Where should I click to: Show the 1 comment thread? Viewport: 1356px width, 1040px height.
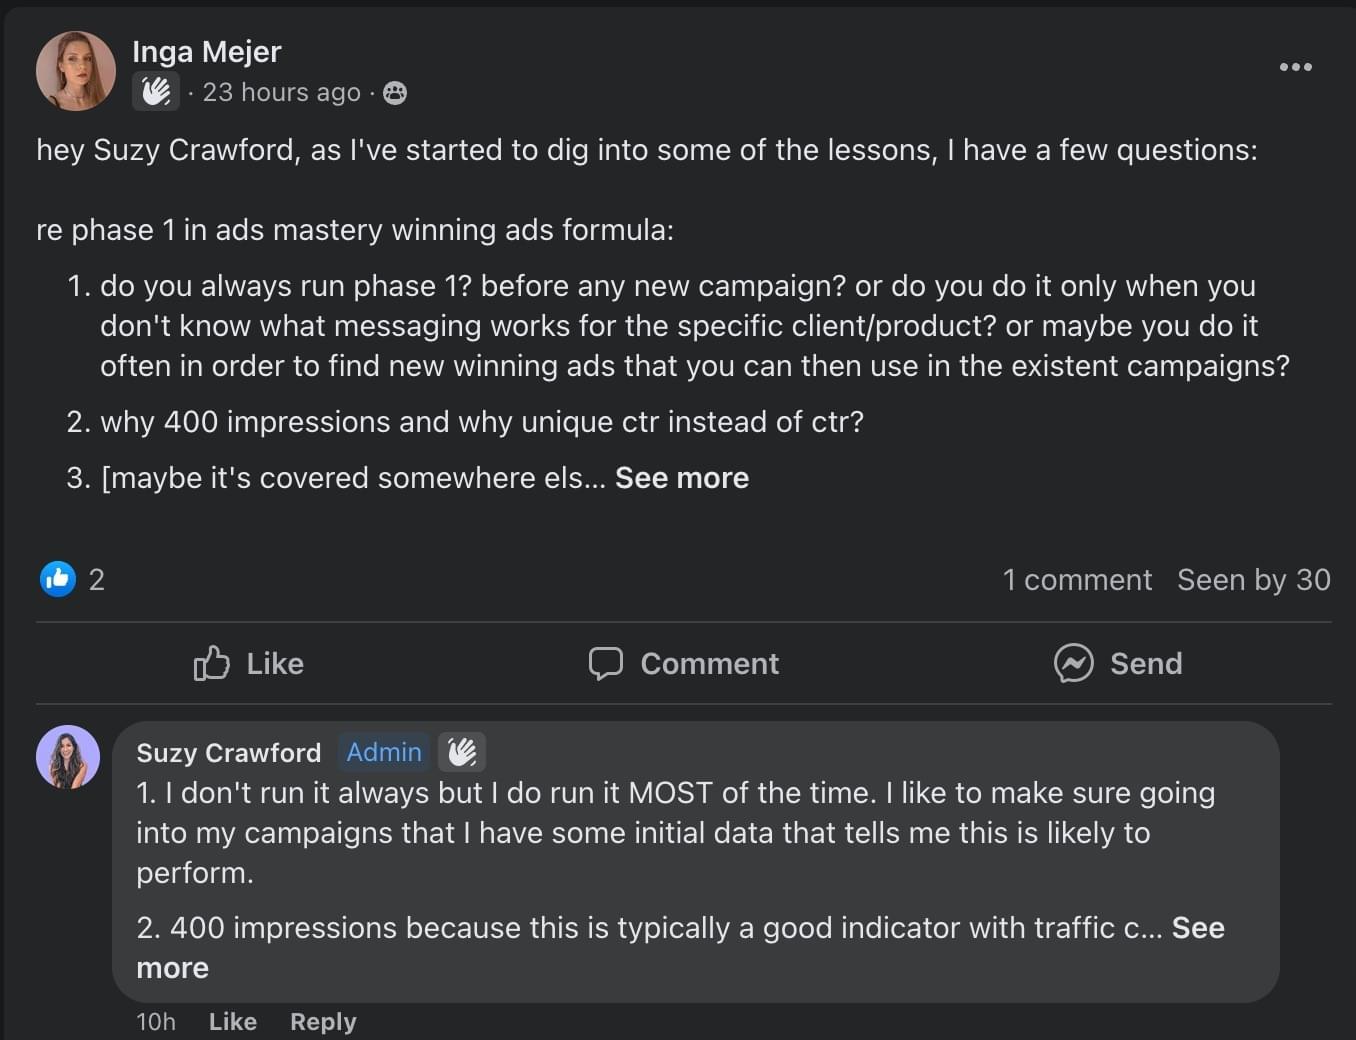(x=1077, y=580)
